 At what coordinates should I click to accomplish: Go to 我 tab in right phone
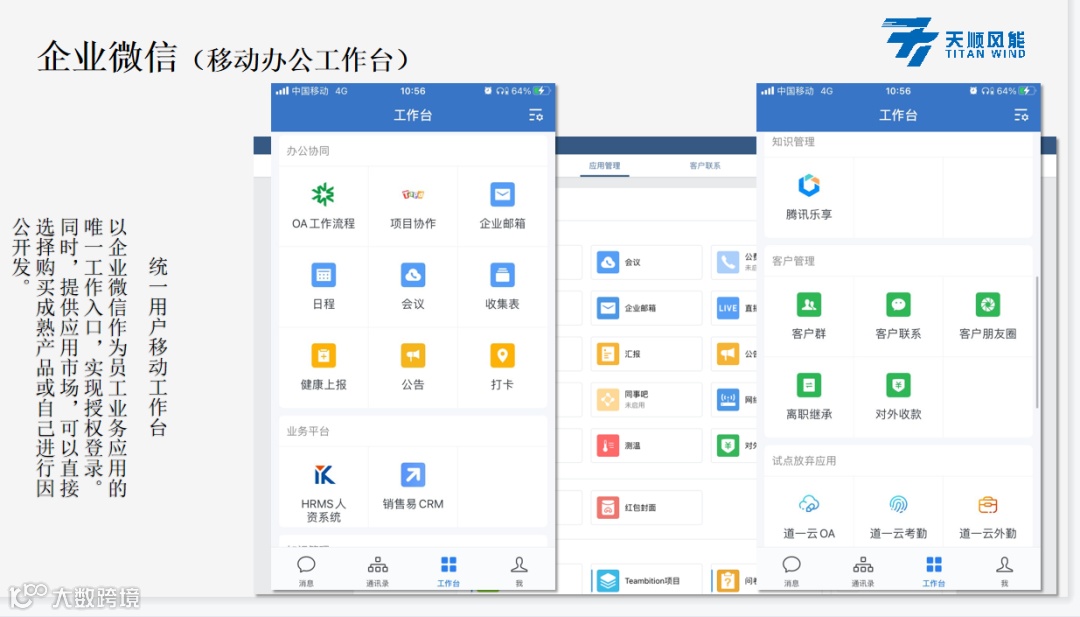(1005, 572)
